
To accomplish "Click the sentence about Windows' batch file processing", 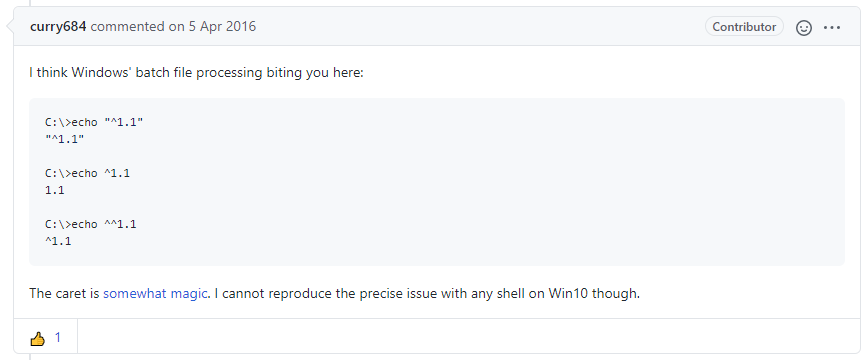I will click(196, 73).
